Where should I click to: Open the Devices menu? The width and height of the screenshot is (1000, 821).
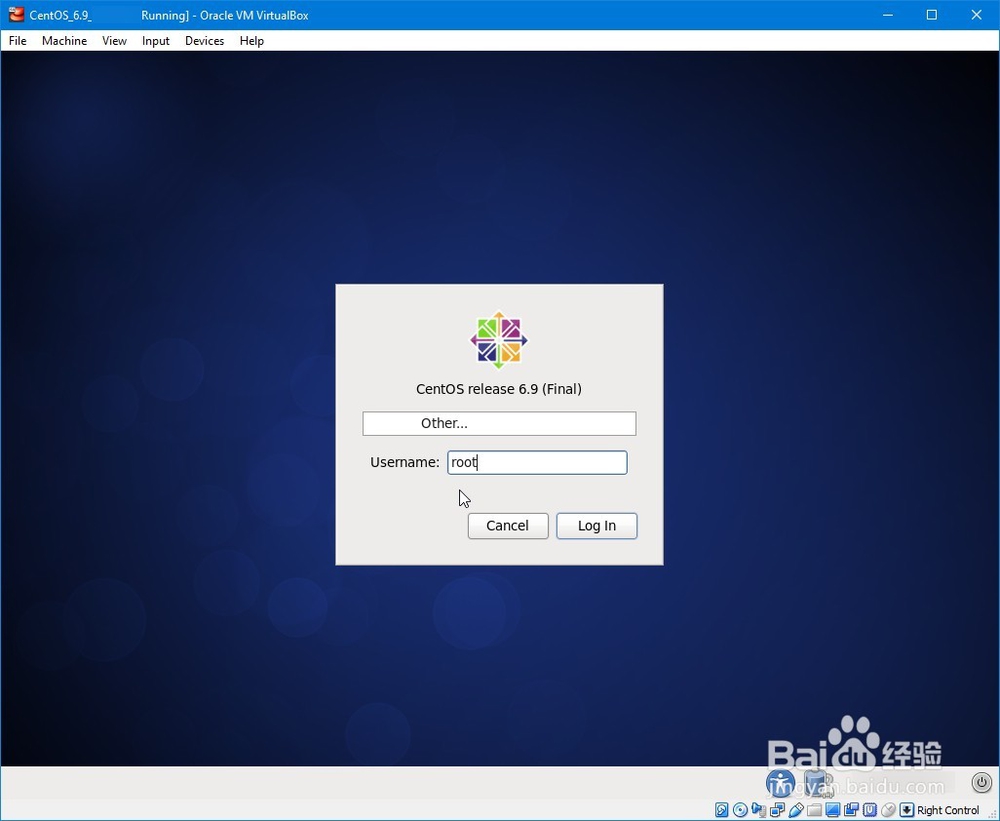[205, 41]
